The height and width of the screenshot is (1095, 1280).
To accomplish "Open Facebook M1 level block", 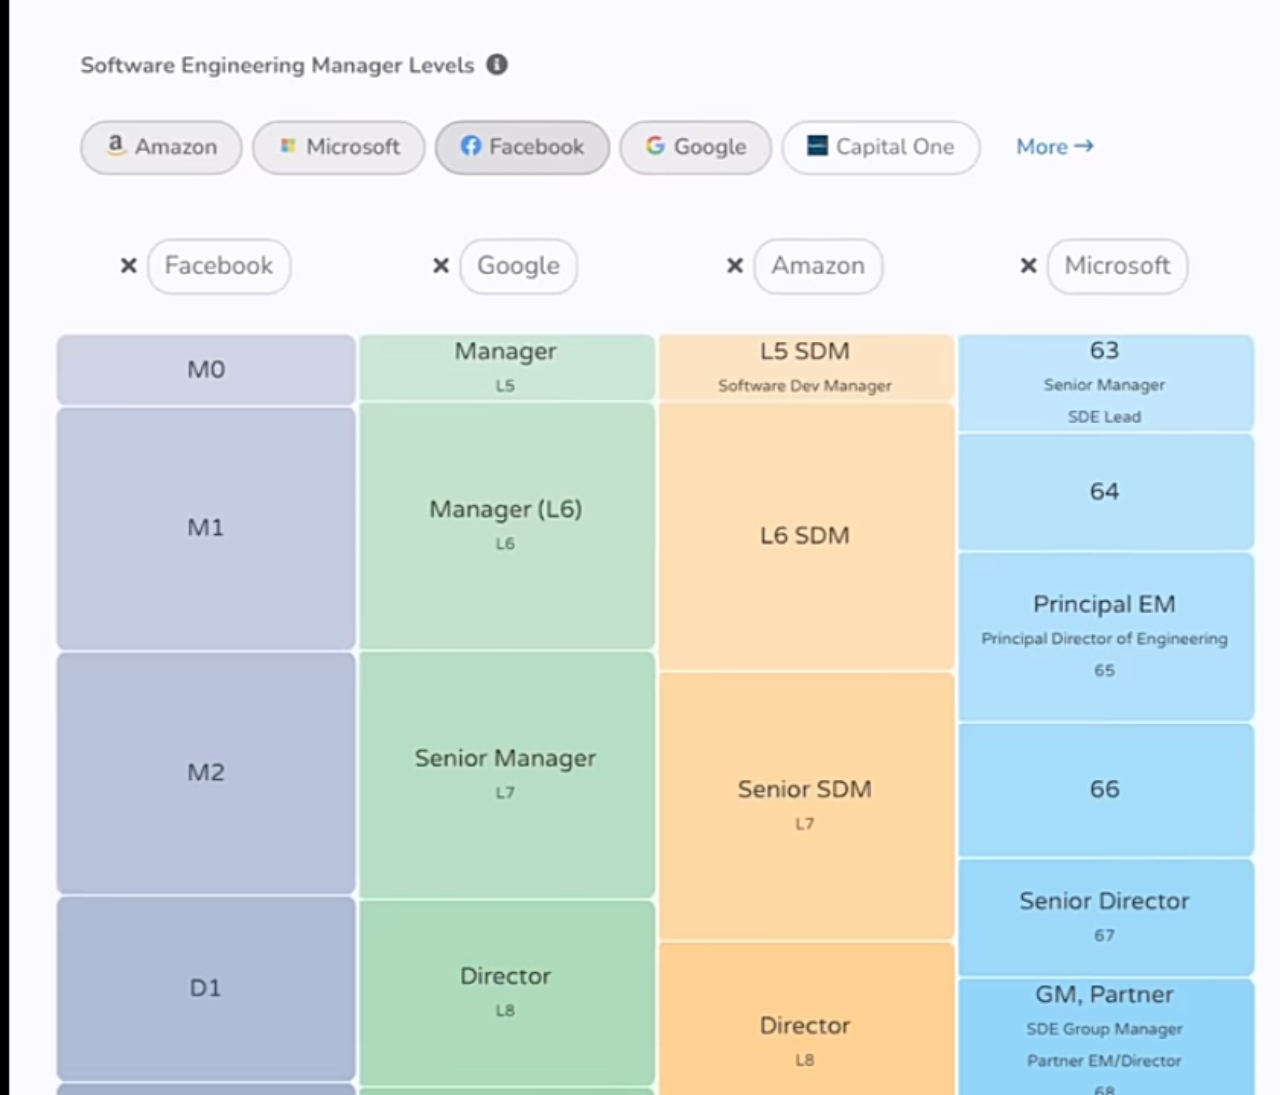I will [206, 528].
